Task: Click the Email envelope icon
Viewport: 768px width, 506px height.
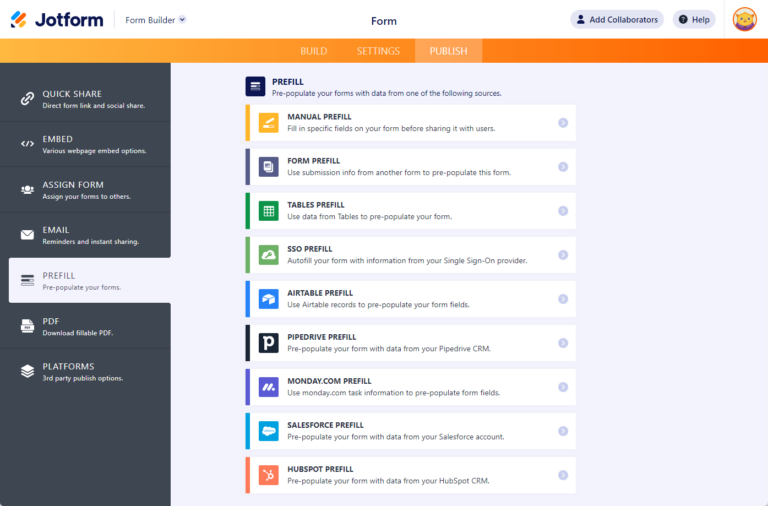Action: coord(28,235)
